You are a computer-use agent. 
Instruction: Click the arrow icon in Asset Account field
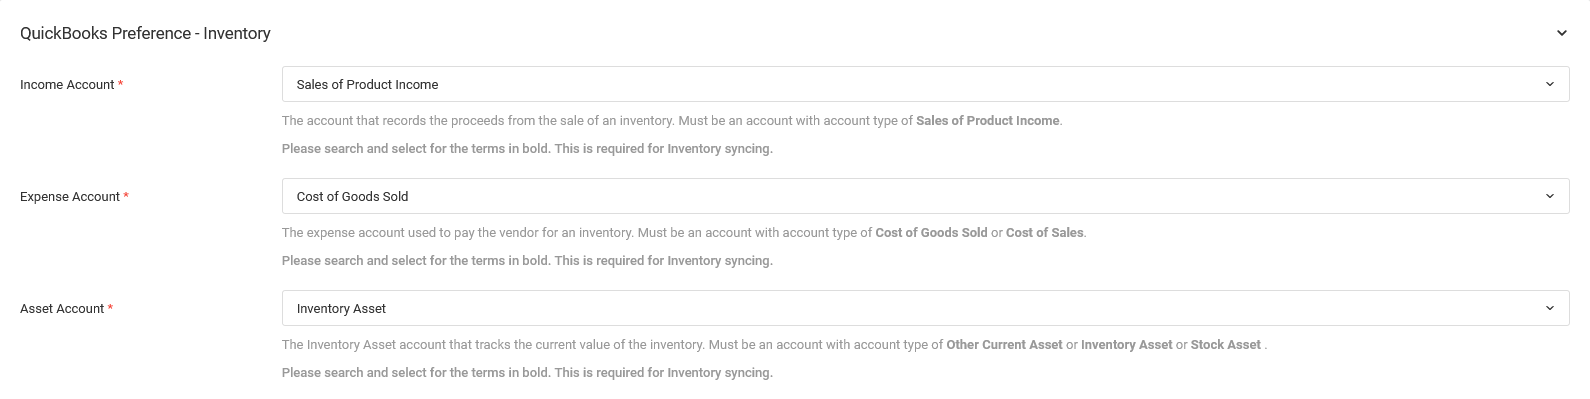tap(1549, 308)
